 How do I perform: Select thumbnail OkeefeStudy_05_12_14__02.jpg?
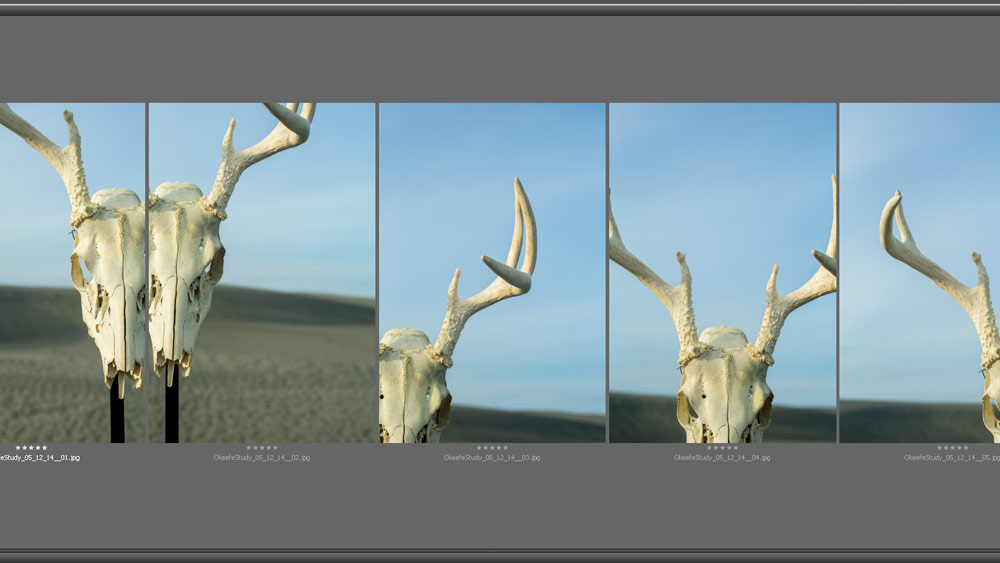click(262, 273)
